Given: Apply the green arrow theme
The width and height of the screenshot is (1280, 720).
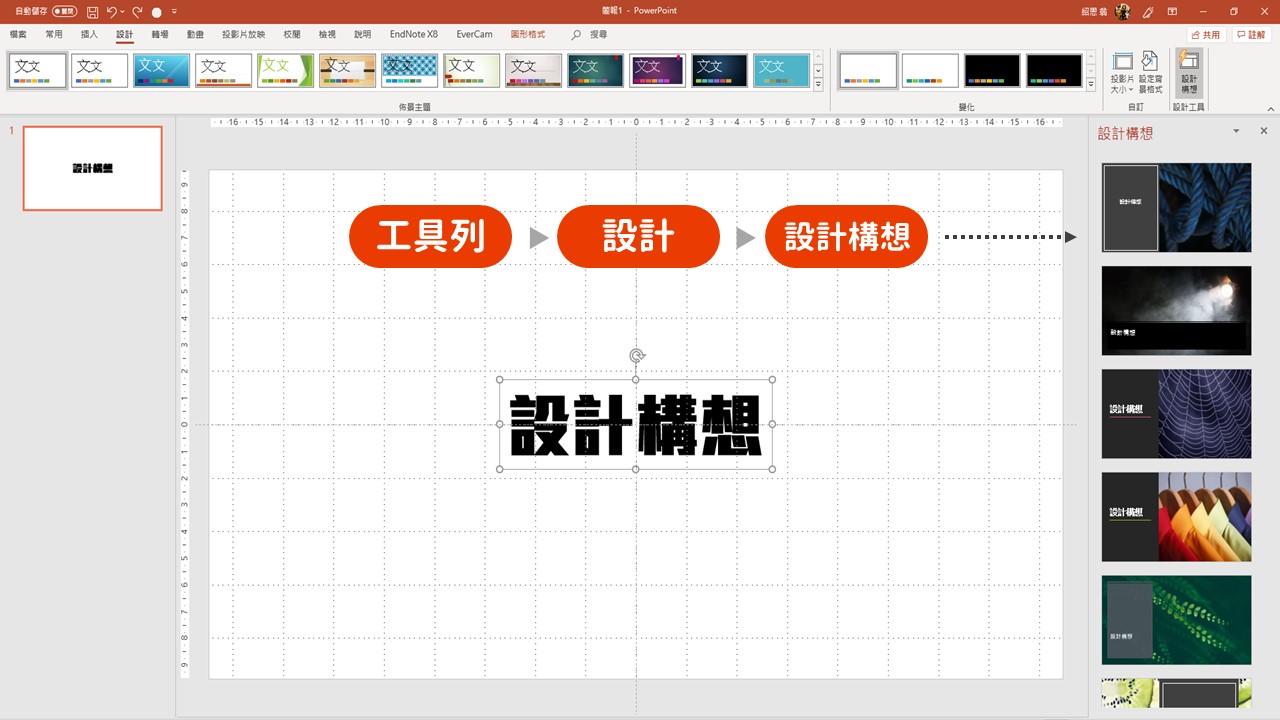Looking at the screenshot, I should coord(285,71).
